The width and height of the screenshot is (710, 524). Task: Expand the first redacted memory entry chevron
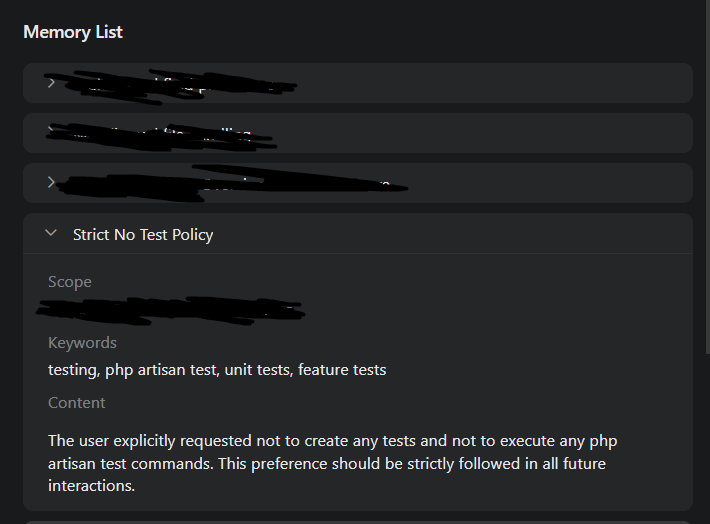point(51,83)
